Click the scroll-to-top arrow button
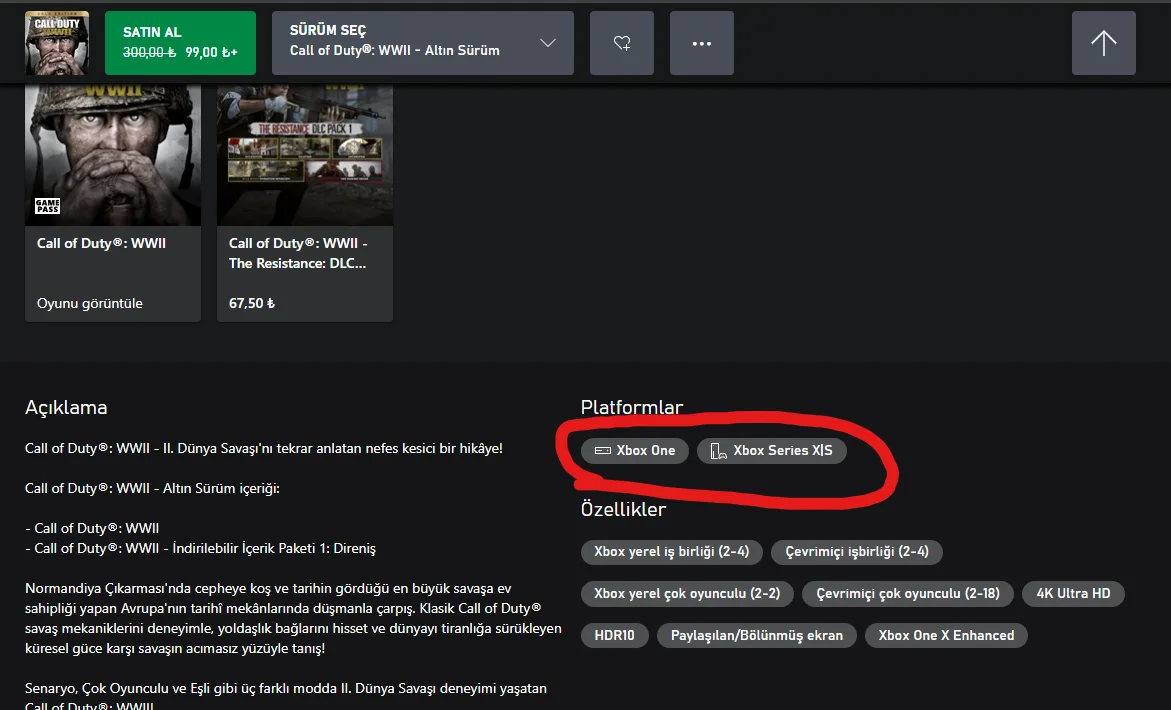The image size is (1171, 710). pos(1103,43)
